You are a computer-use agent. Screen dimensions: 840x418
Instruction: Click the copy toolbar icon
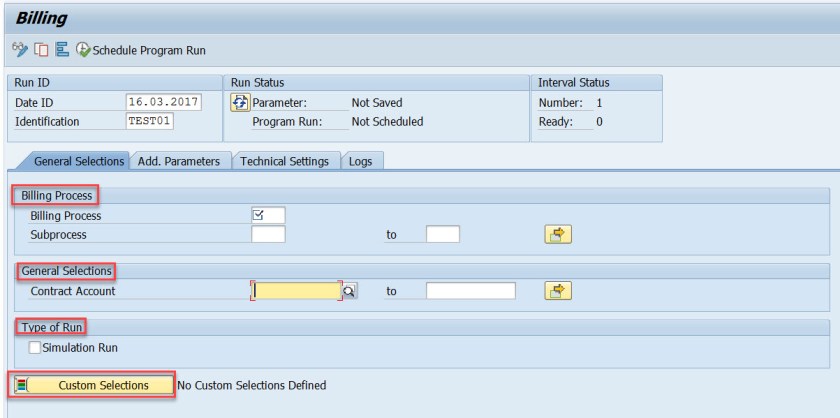coord(41,50)
